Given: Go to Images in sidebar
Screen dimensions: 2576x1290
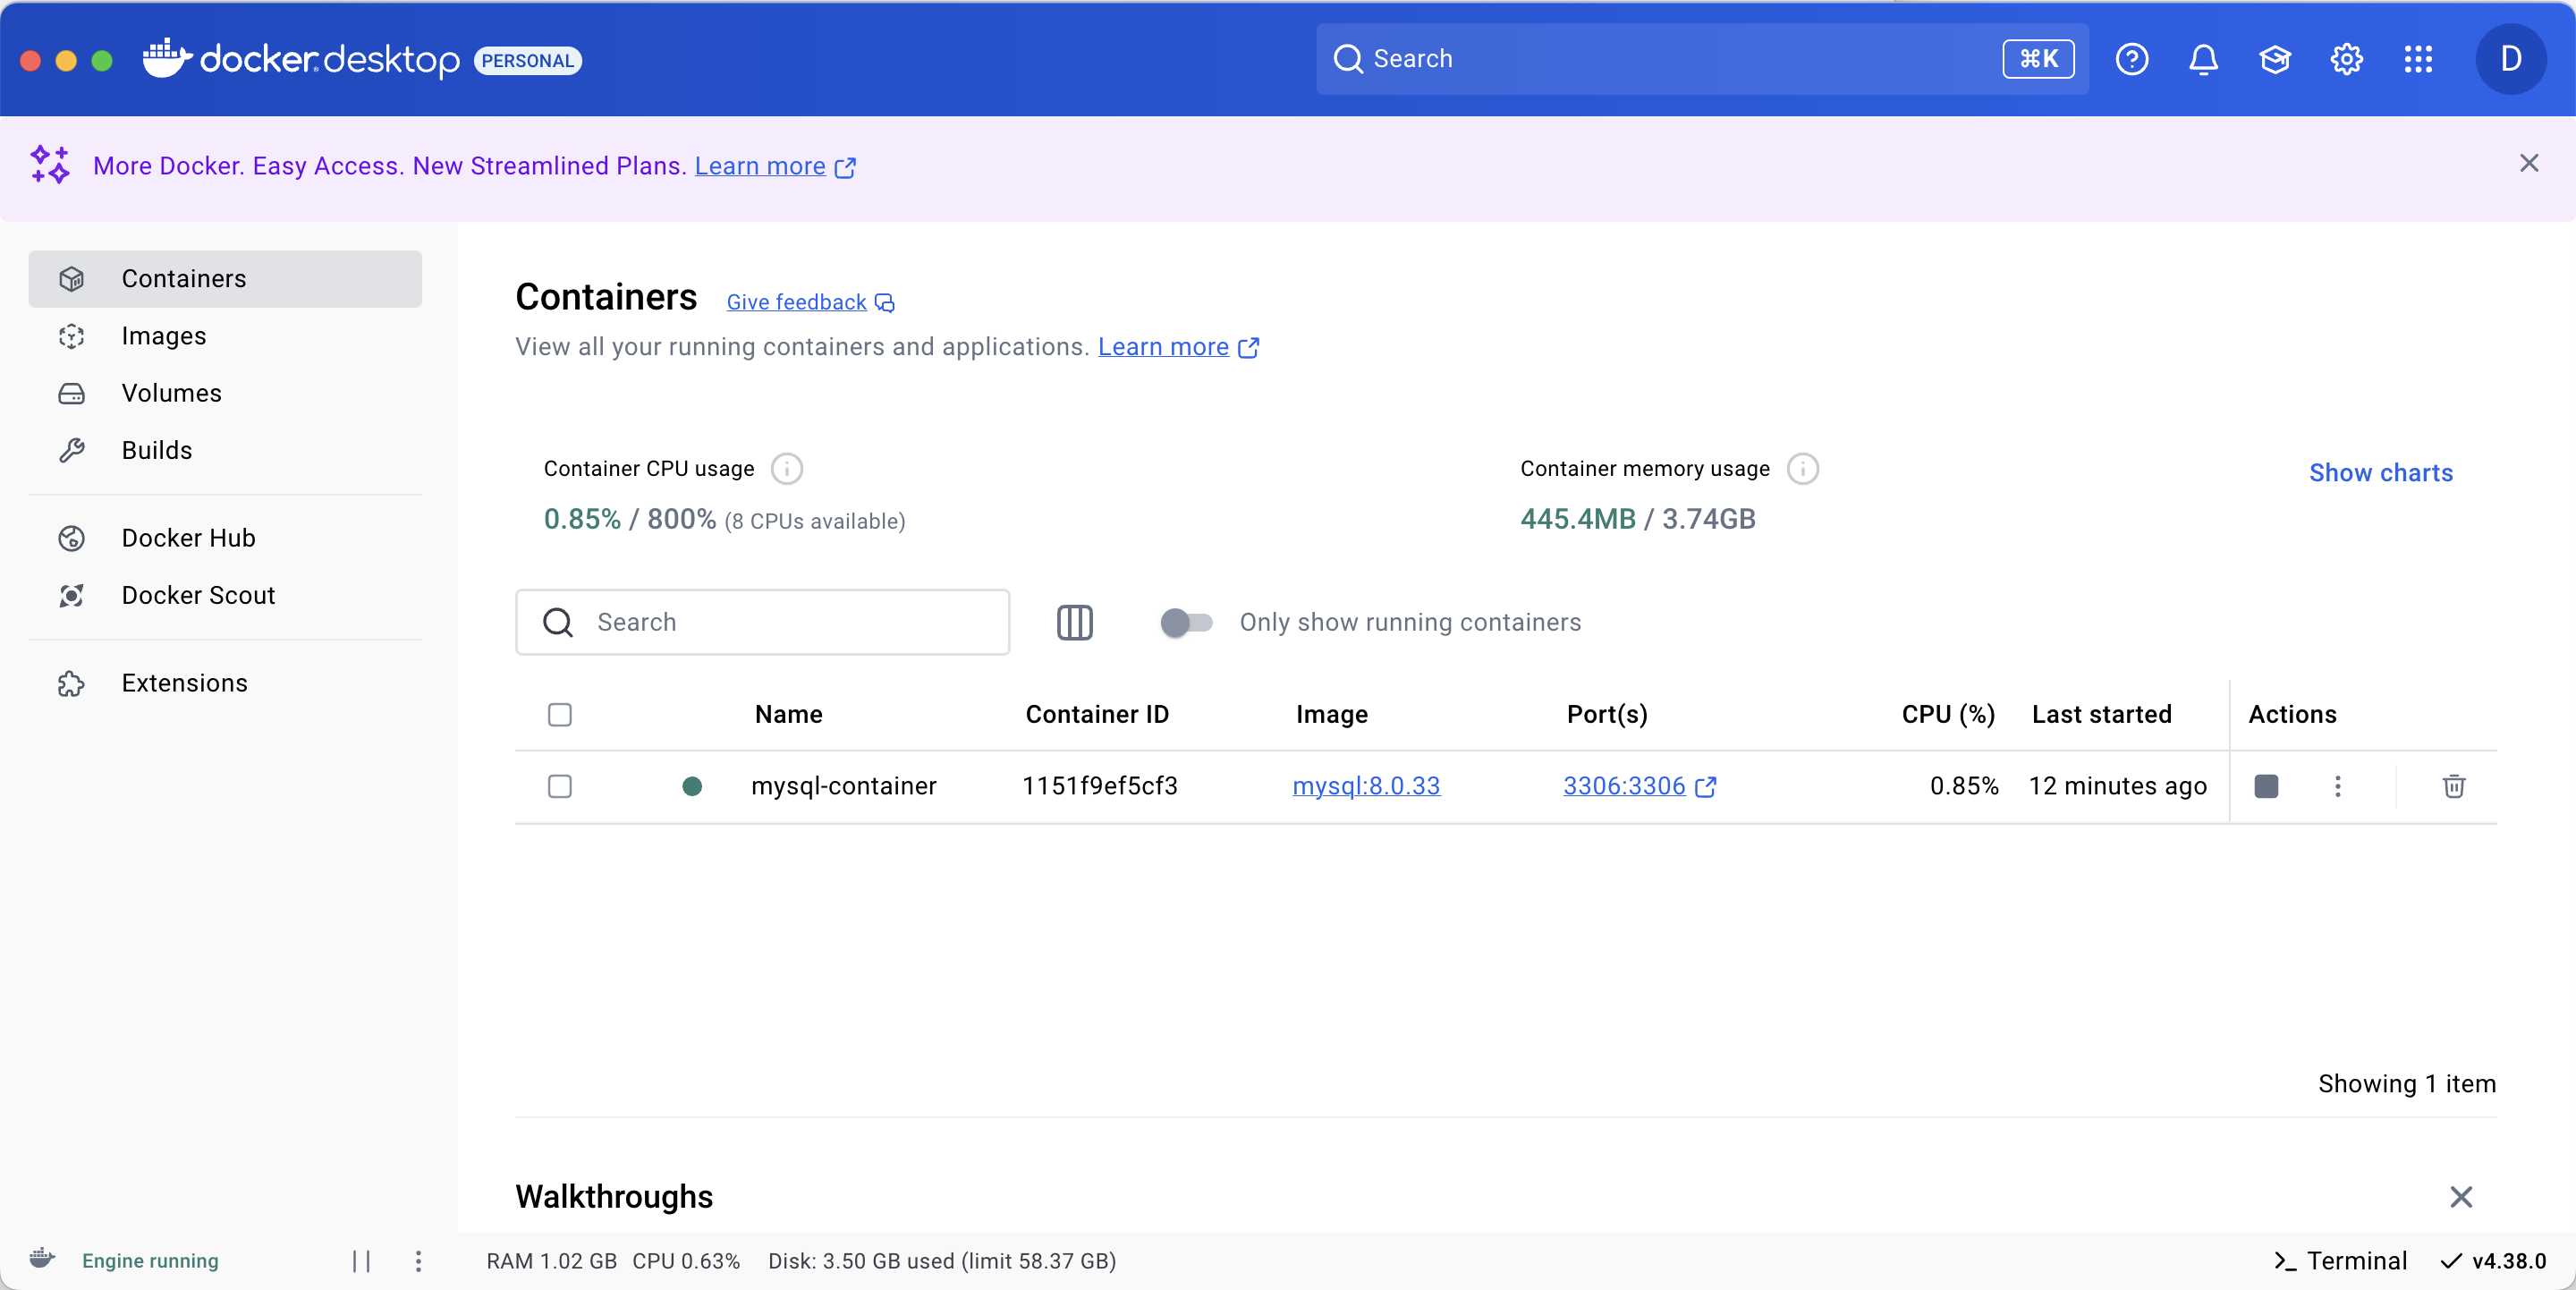Looking at the screenshot, I should 164,336.
